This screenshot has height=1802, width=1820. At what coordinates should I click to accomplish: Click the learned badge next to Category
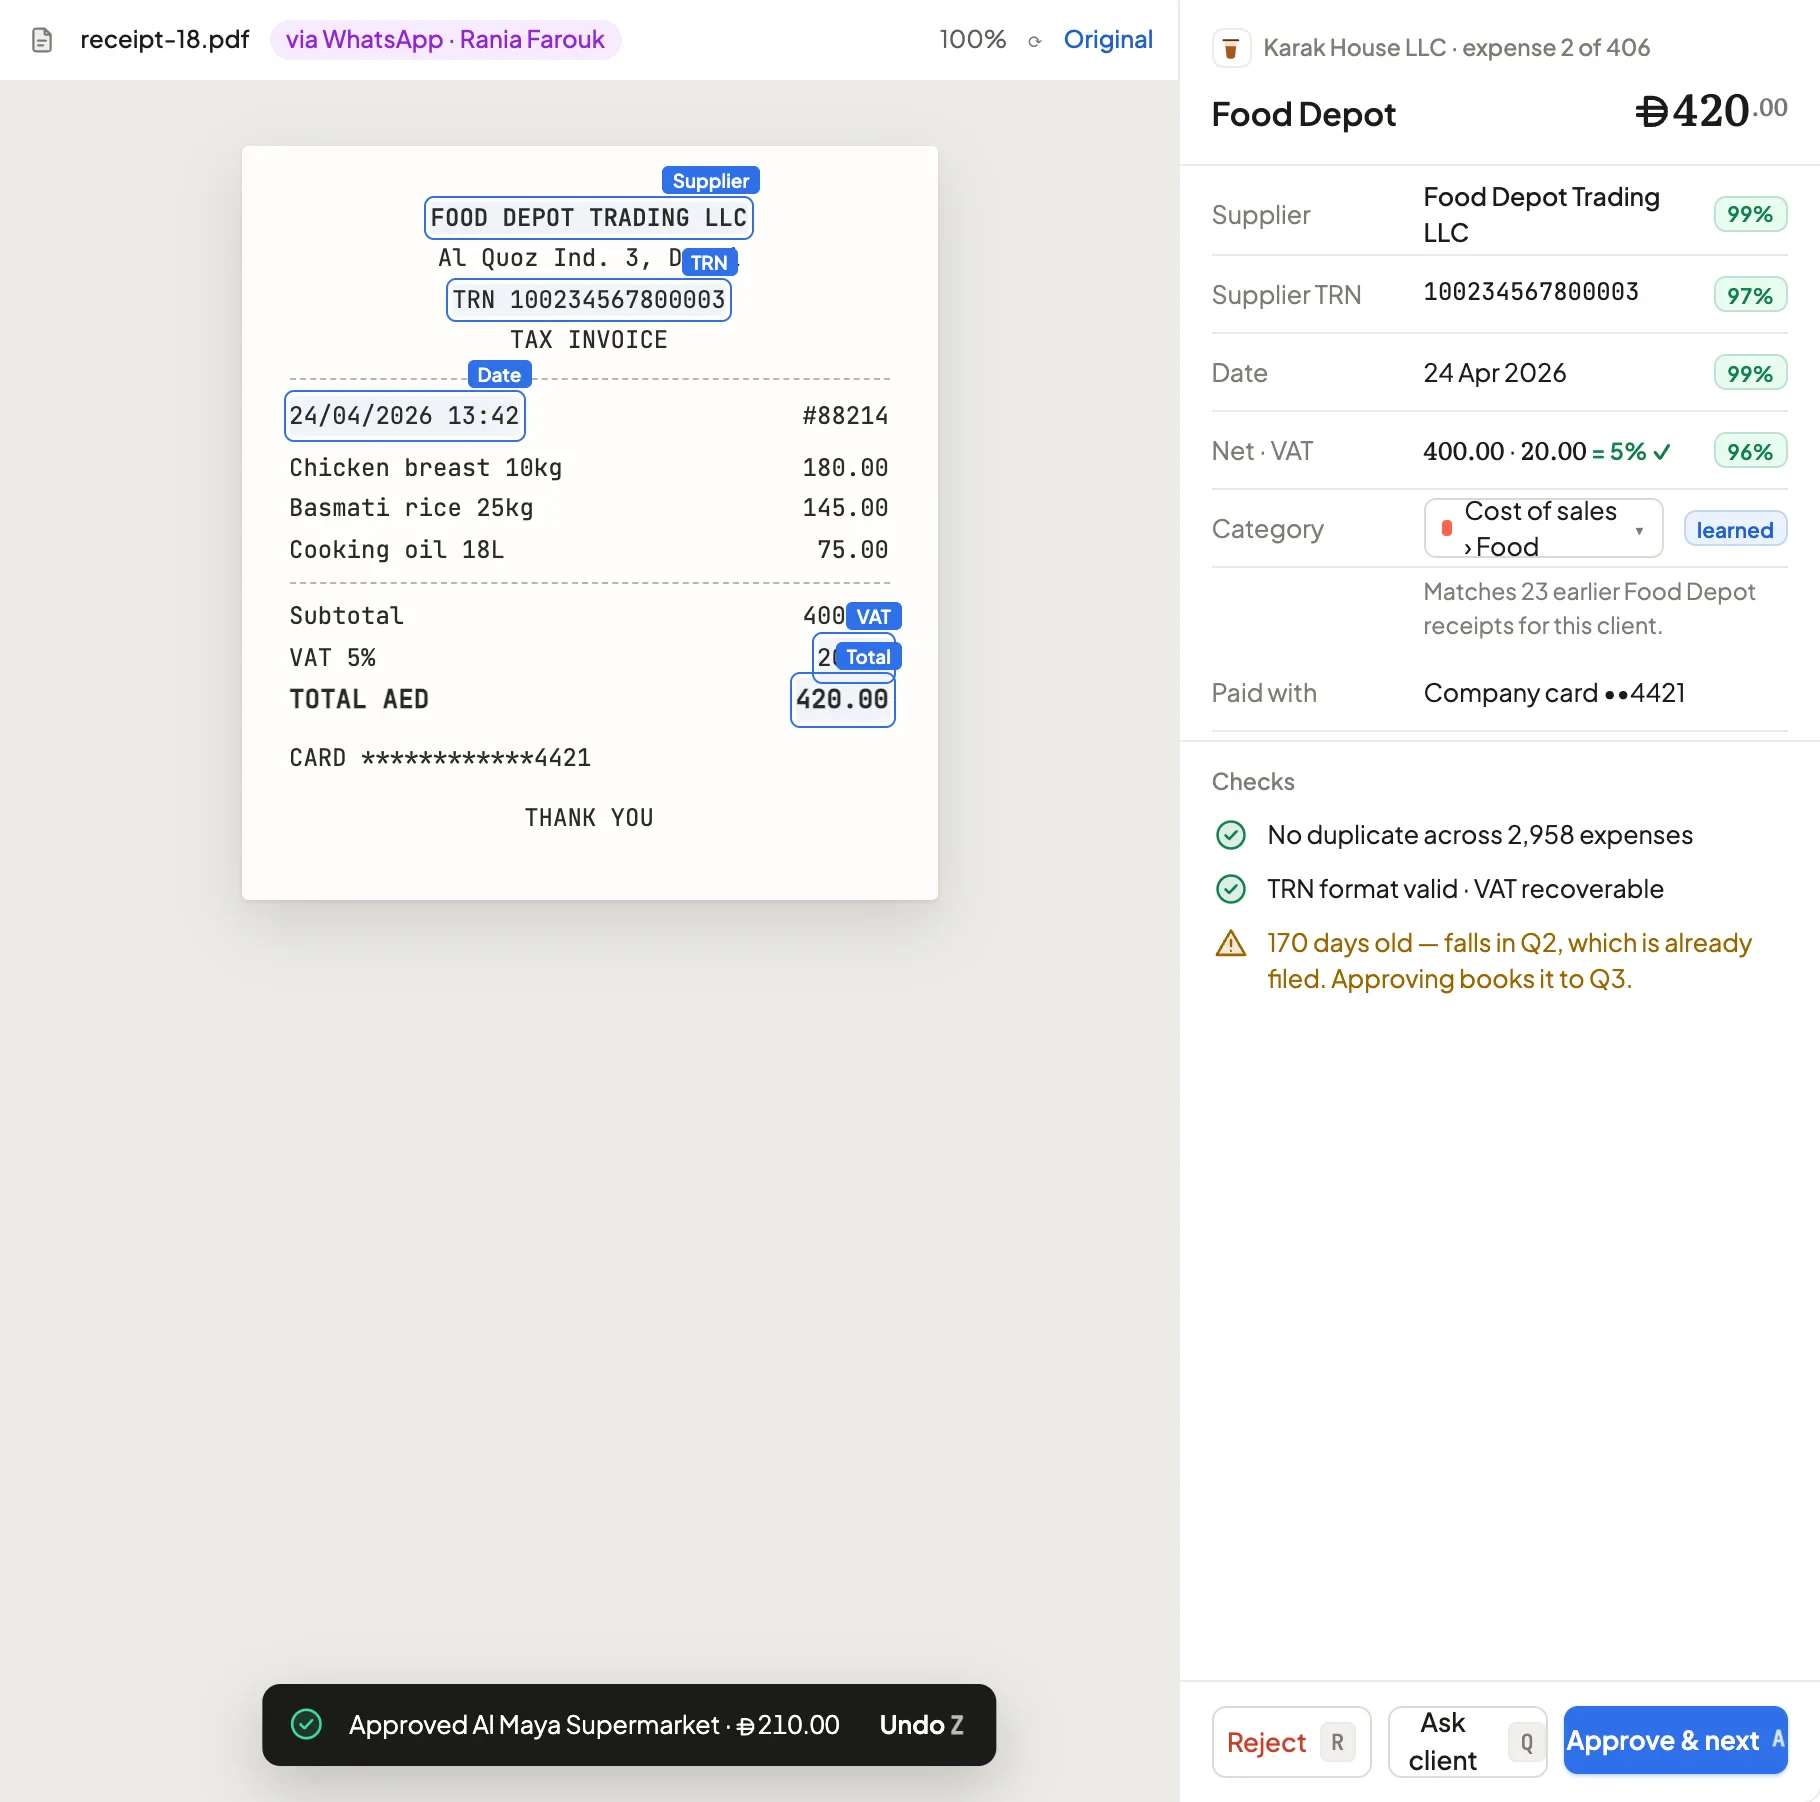coord(1735,530)
